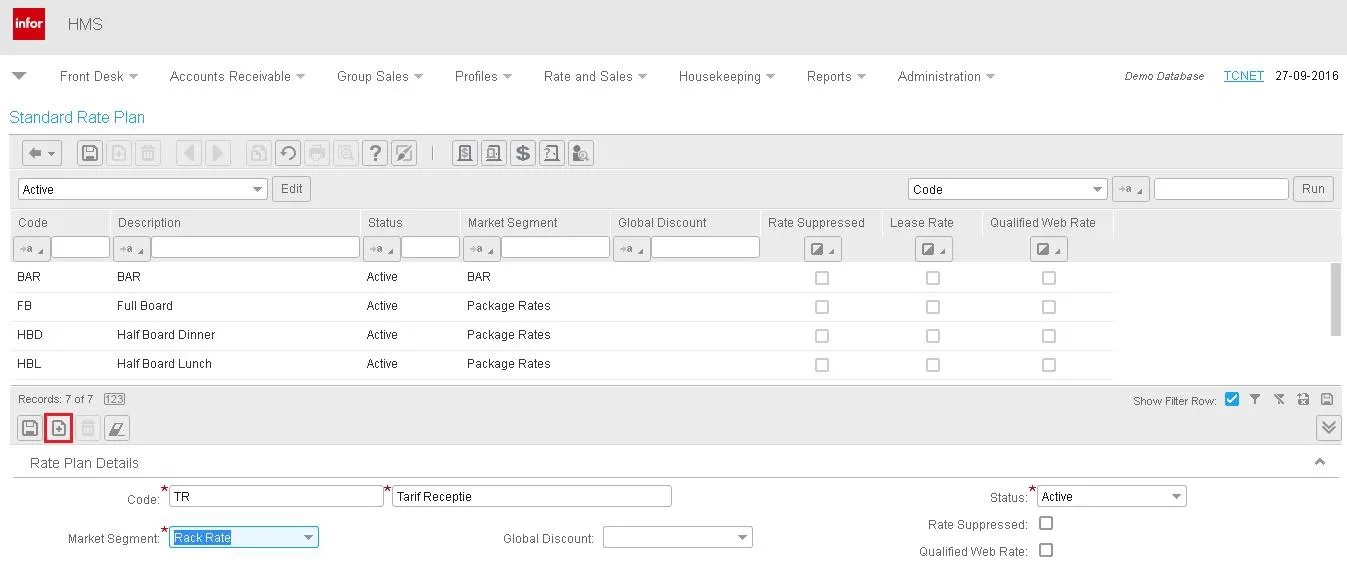
Task: Open help with the question mark icon
Action: tap(375, 153)
